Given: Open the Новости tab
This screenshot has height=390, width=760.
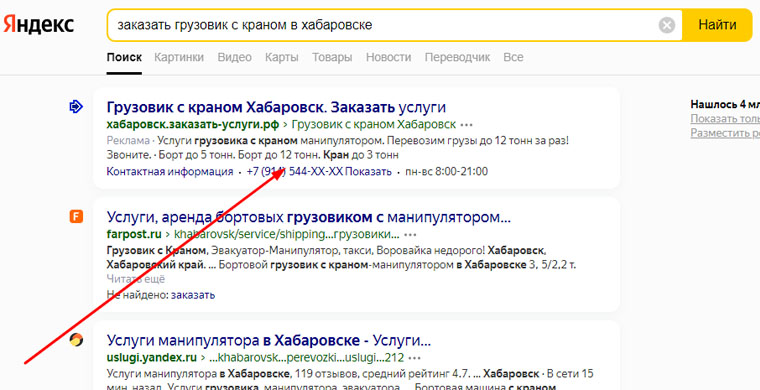Looking at the screenshot, I should [x=388, y=57].
